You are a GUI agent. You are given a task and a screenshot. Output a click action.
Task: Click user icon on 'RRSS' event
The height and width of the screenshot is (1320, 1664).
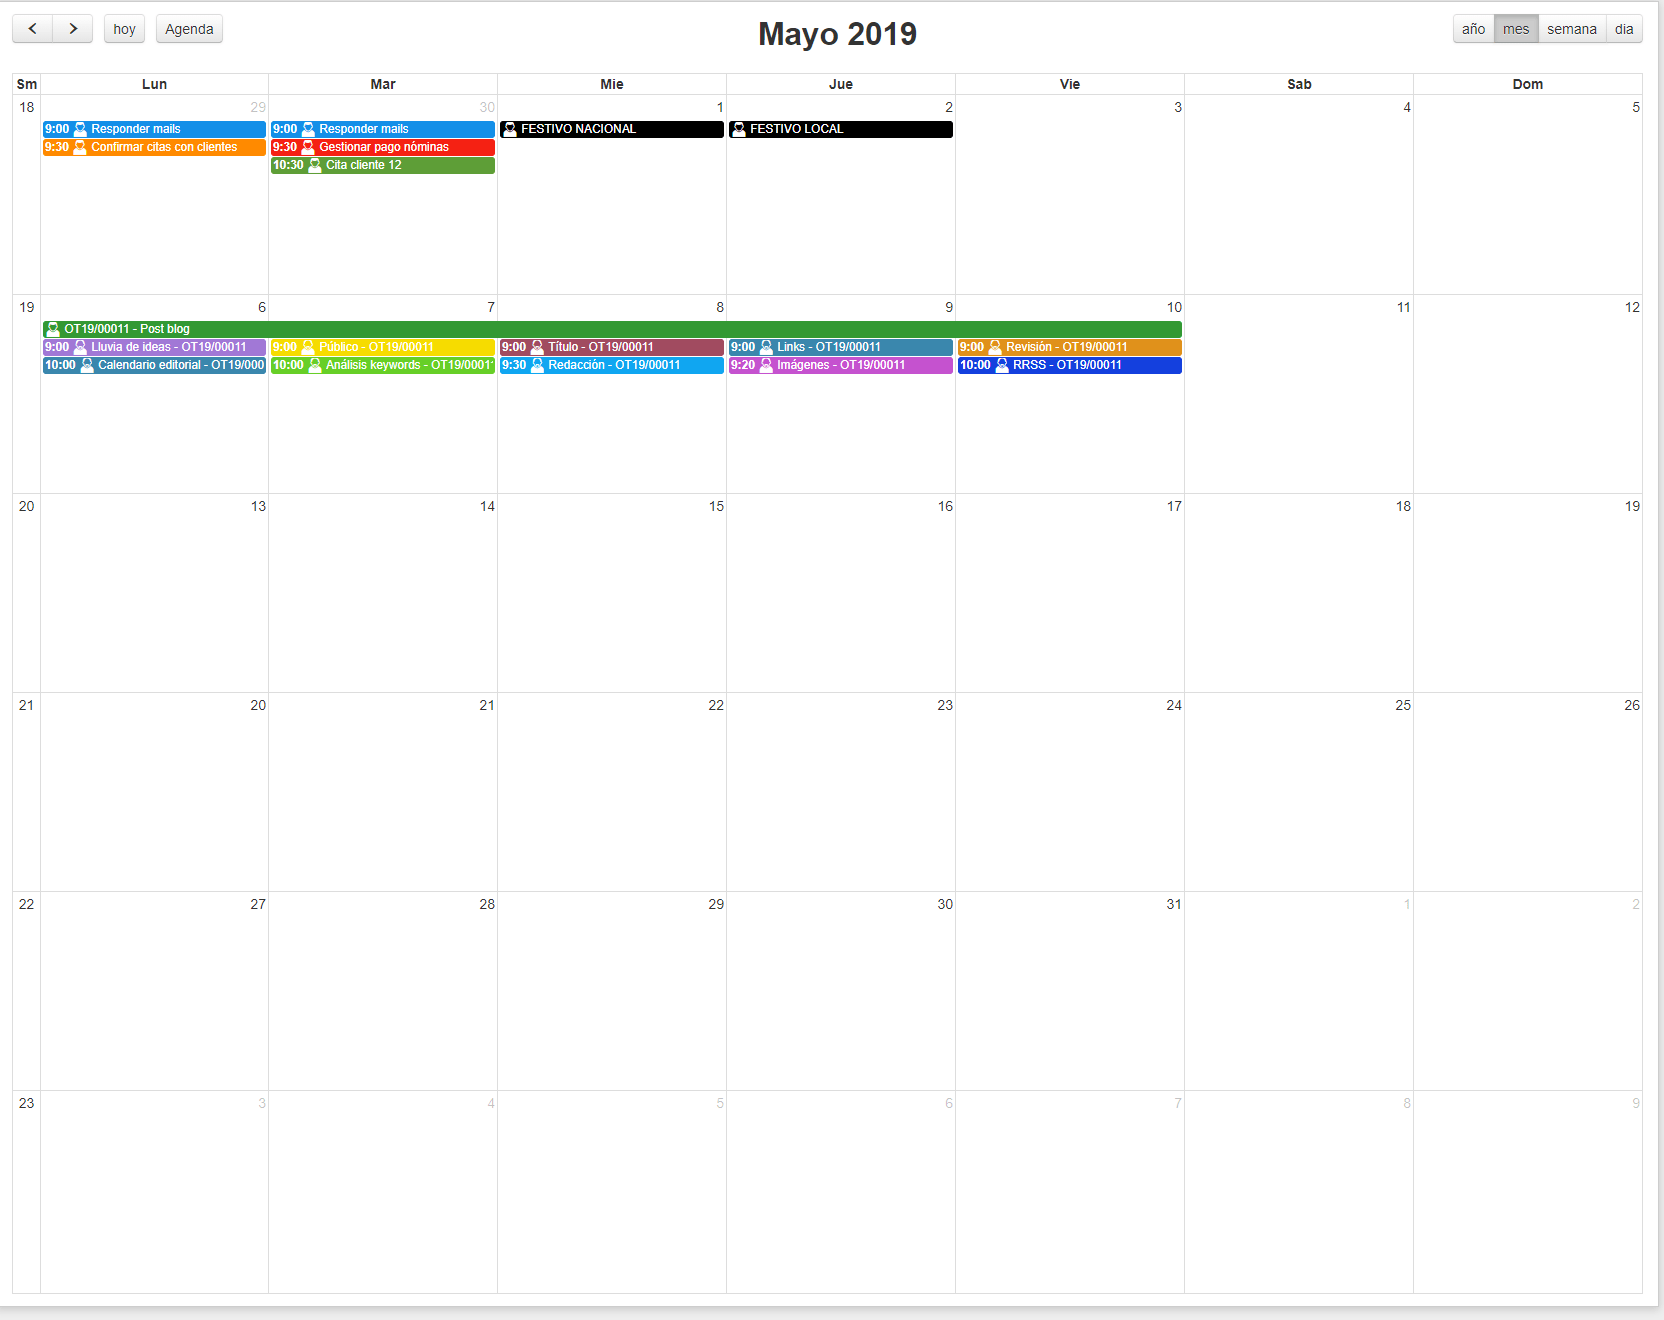coord(1002,365)
